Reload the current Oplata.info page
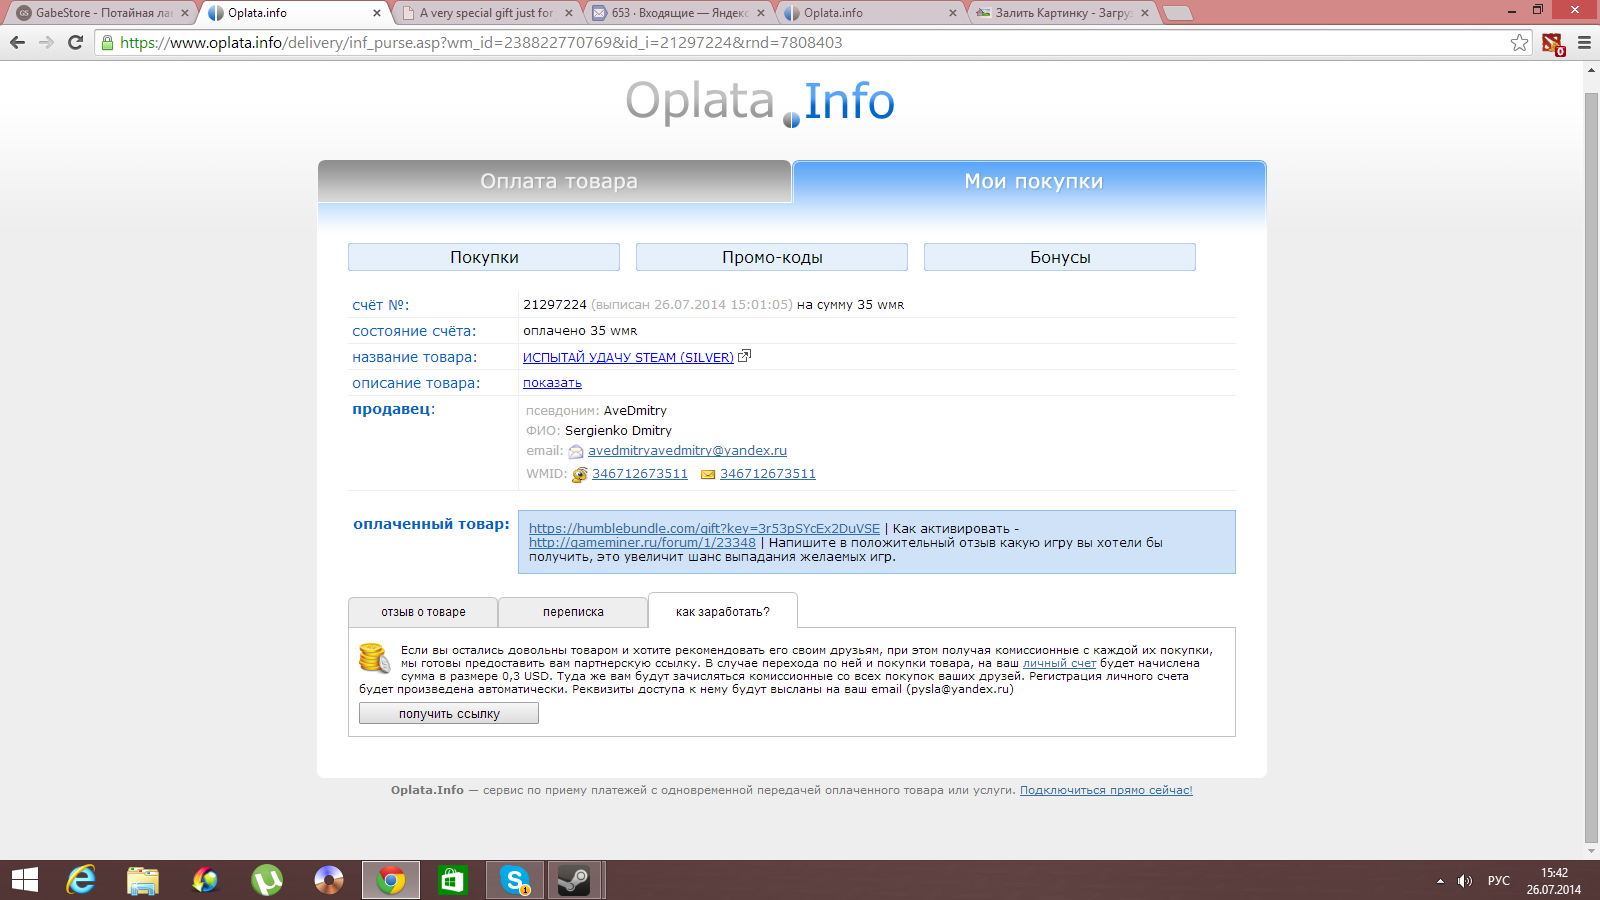The width and height of the screenshot is (1600, 900). coord(75,42)
